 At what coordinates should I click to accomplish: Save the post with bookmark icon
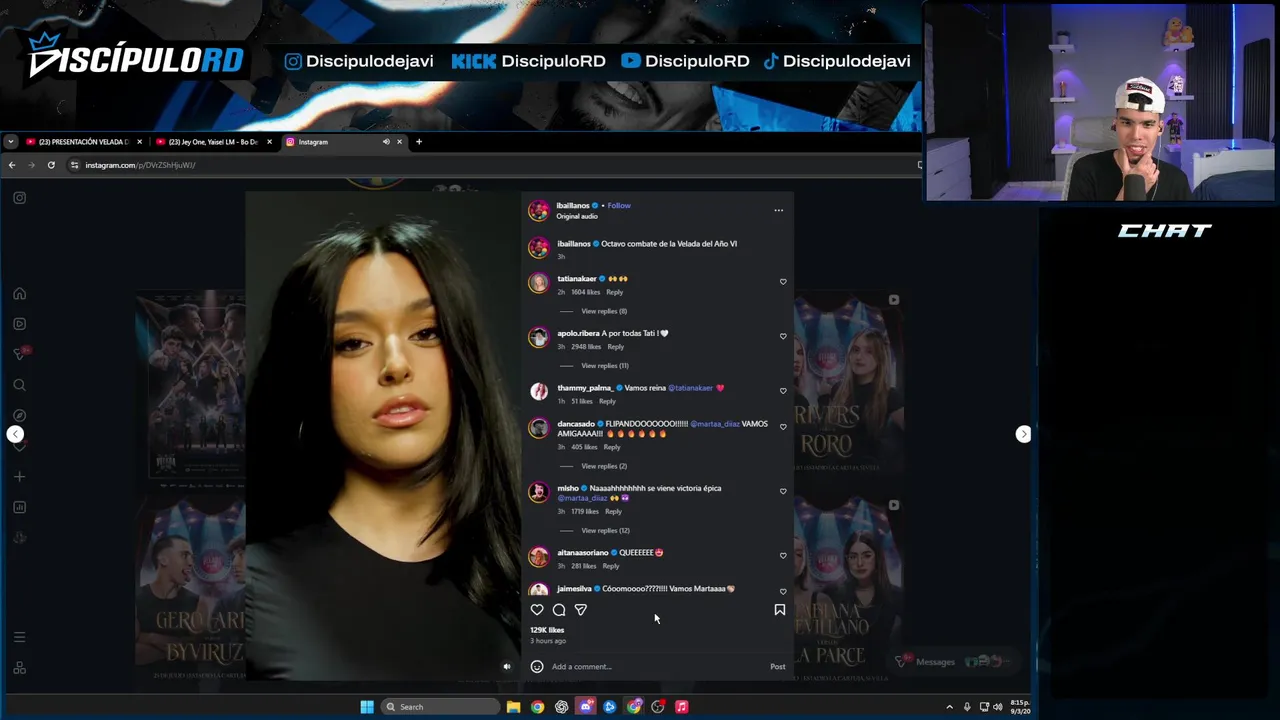(x=780, y=610)
